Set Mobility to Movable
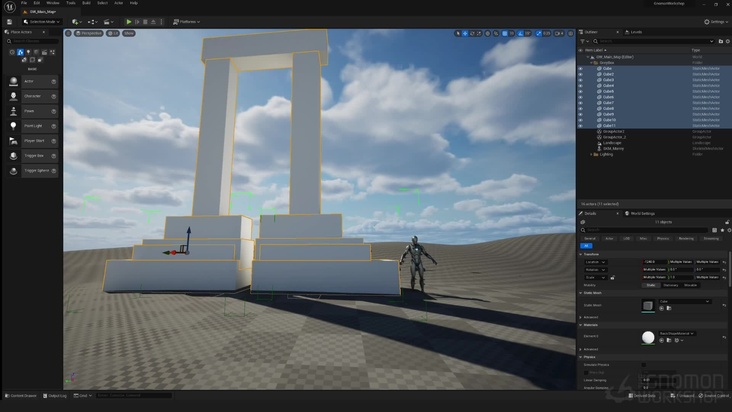 [x=690, y=285]
